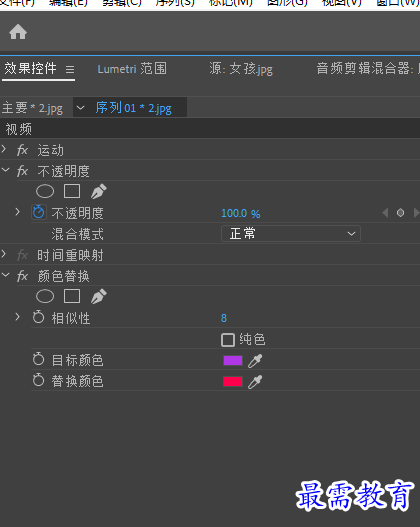Pick 目标颜色 with eyedropper
Screen dimensions: 420x527
255,361
